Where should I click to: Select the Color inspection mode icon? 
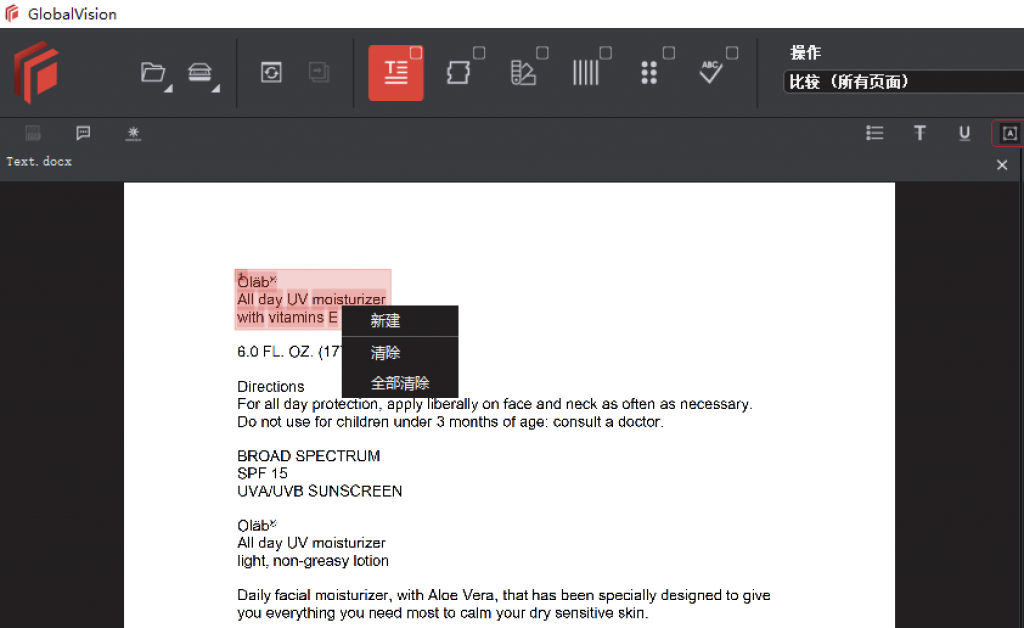pos(522,72)
